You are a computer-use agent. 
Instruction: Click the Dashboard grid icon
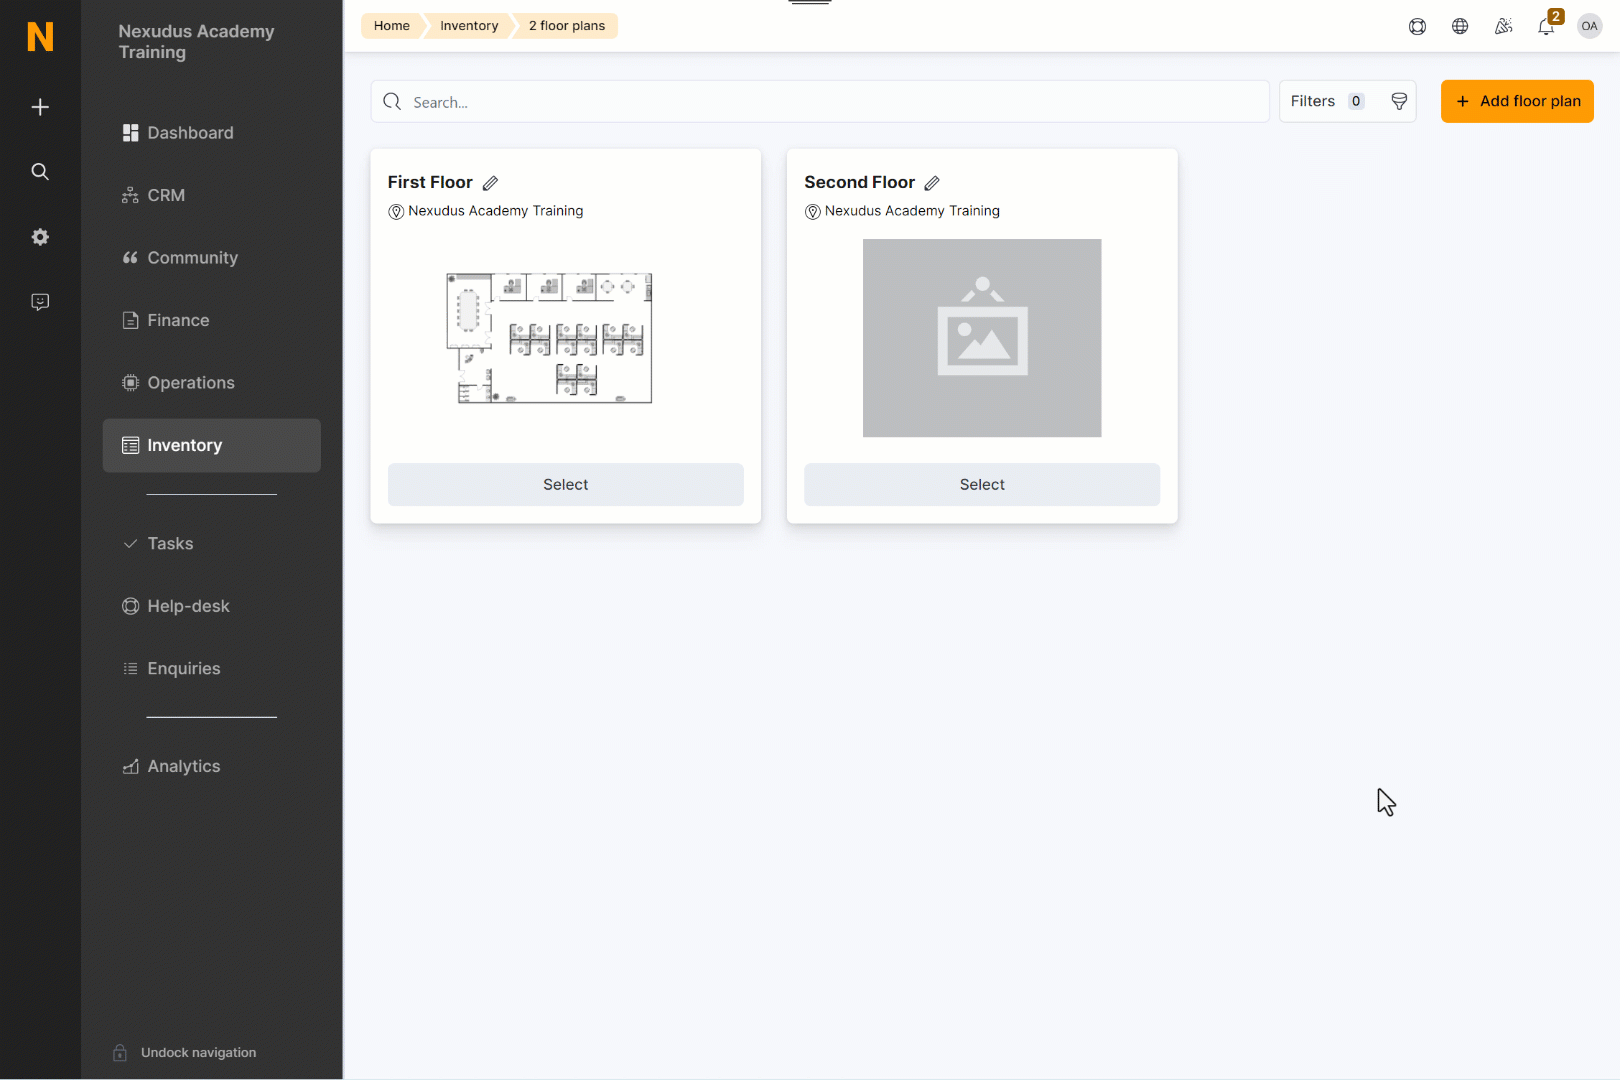[x=130, y=133]
